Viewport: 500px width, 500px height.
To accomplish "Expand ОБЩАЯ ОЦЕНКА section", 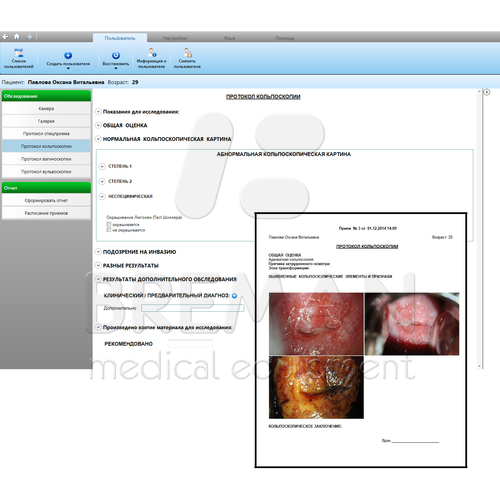I will (98, 125).
